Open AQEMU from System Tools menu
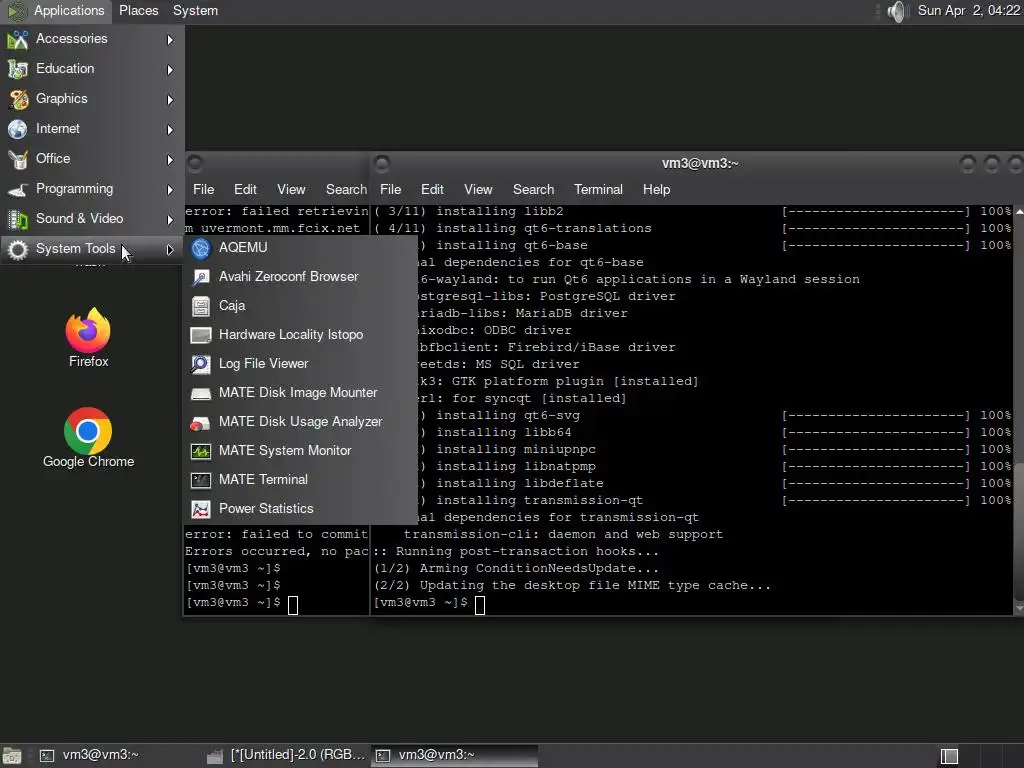Image resolution: width=1024 pixels, height=768 pixels. [x=300, y=248]
